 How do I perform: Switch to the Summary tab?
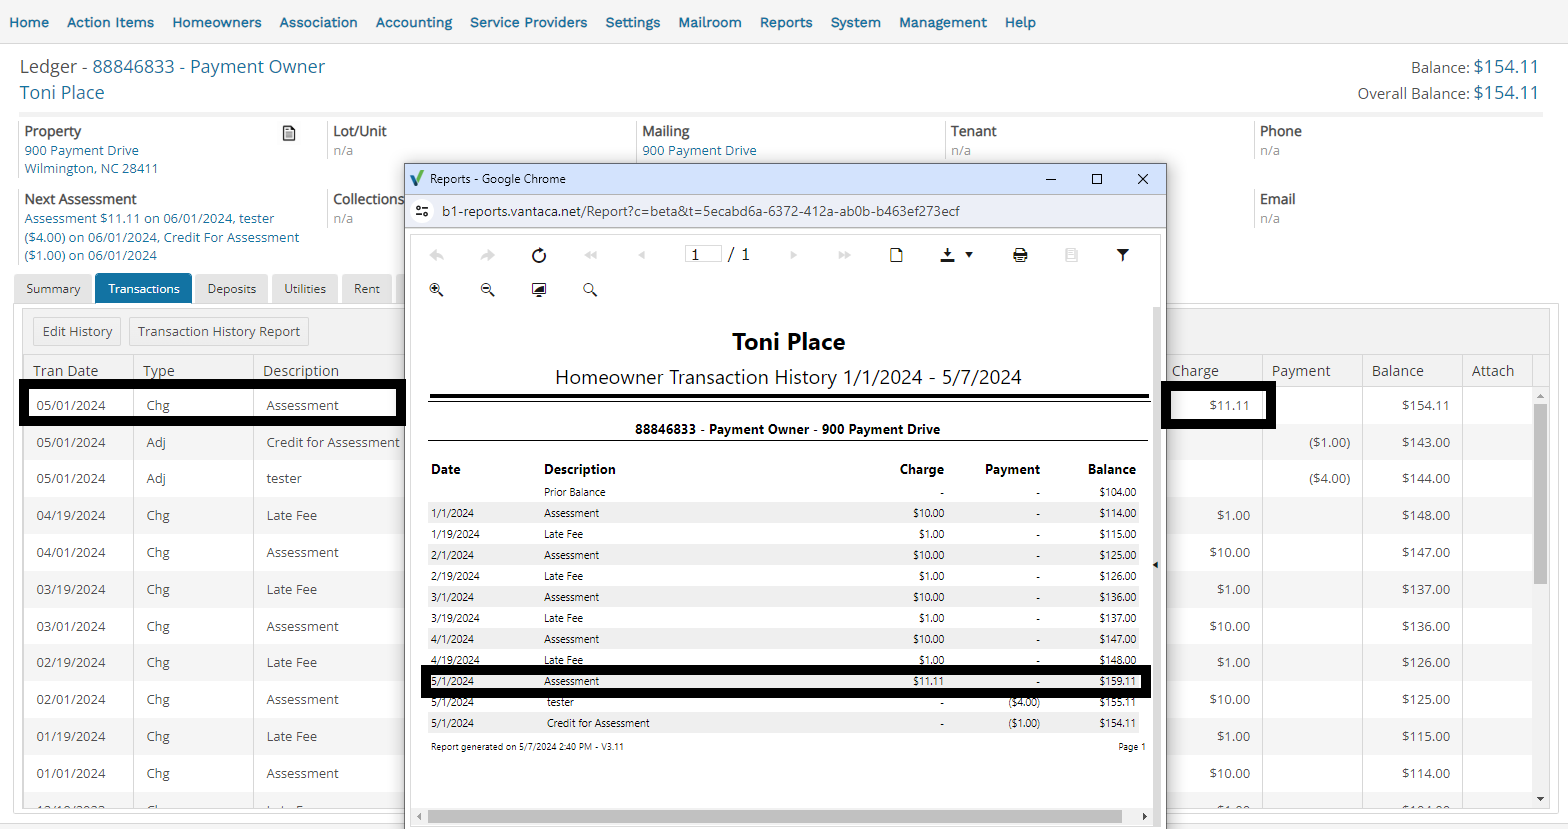tap(53, 289)
